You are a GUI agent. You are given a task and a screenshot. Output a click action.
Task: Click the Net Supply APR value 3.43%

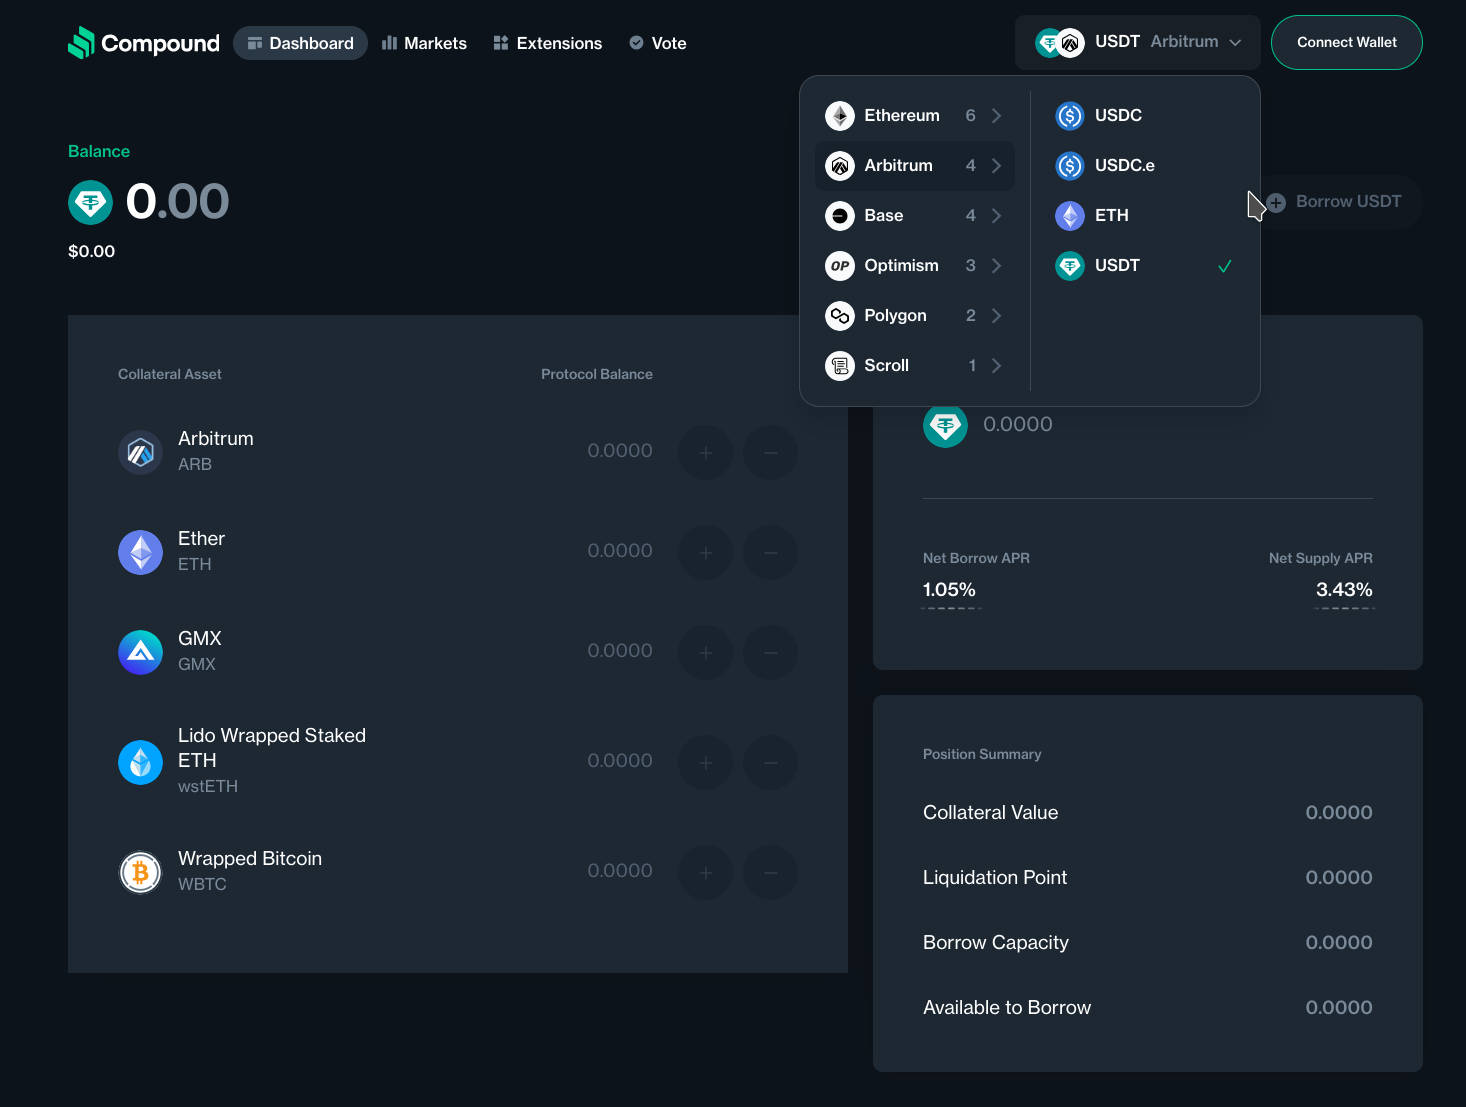[1344, 590]
